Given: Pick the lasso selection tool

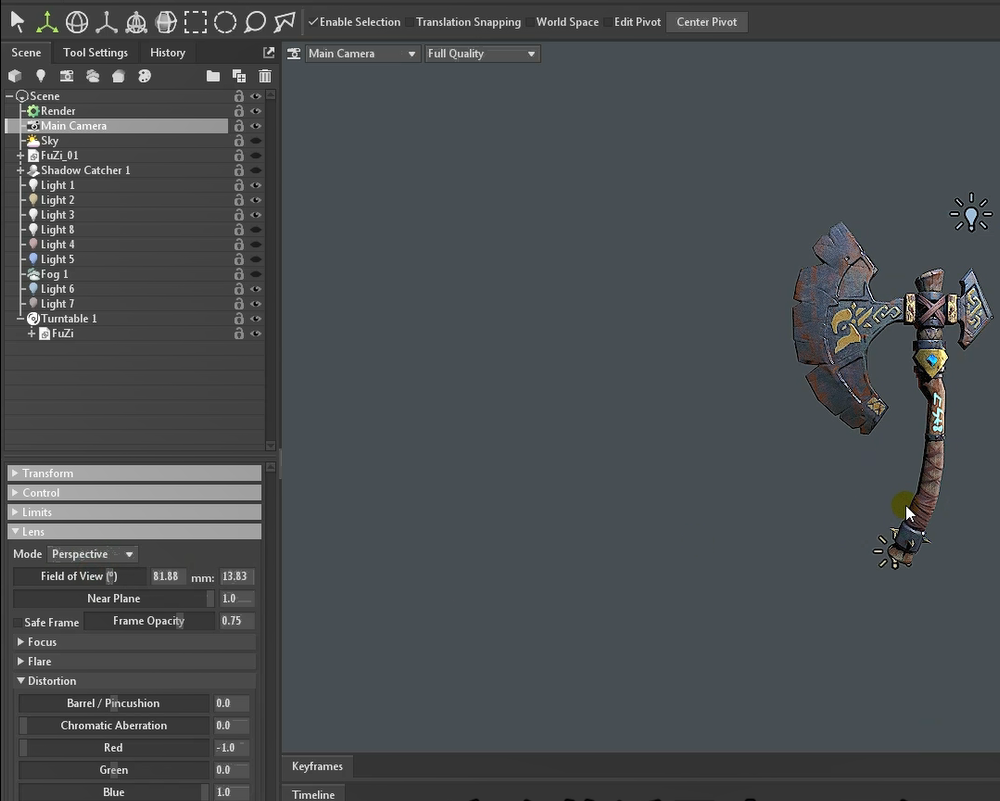Looking at the screenshot, I should point(255,21).
